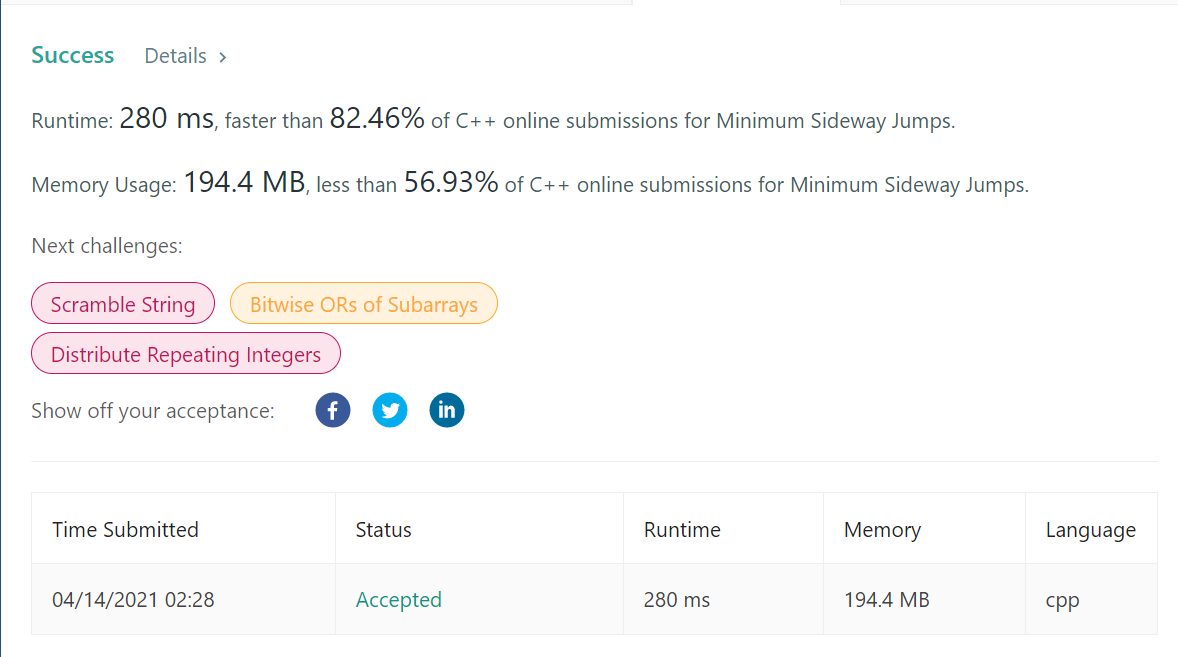This screenshot has height=657, width=1178.
Task: Click the Language column header
Action: [1090, 528]
